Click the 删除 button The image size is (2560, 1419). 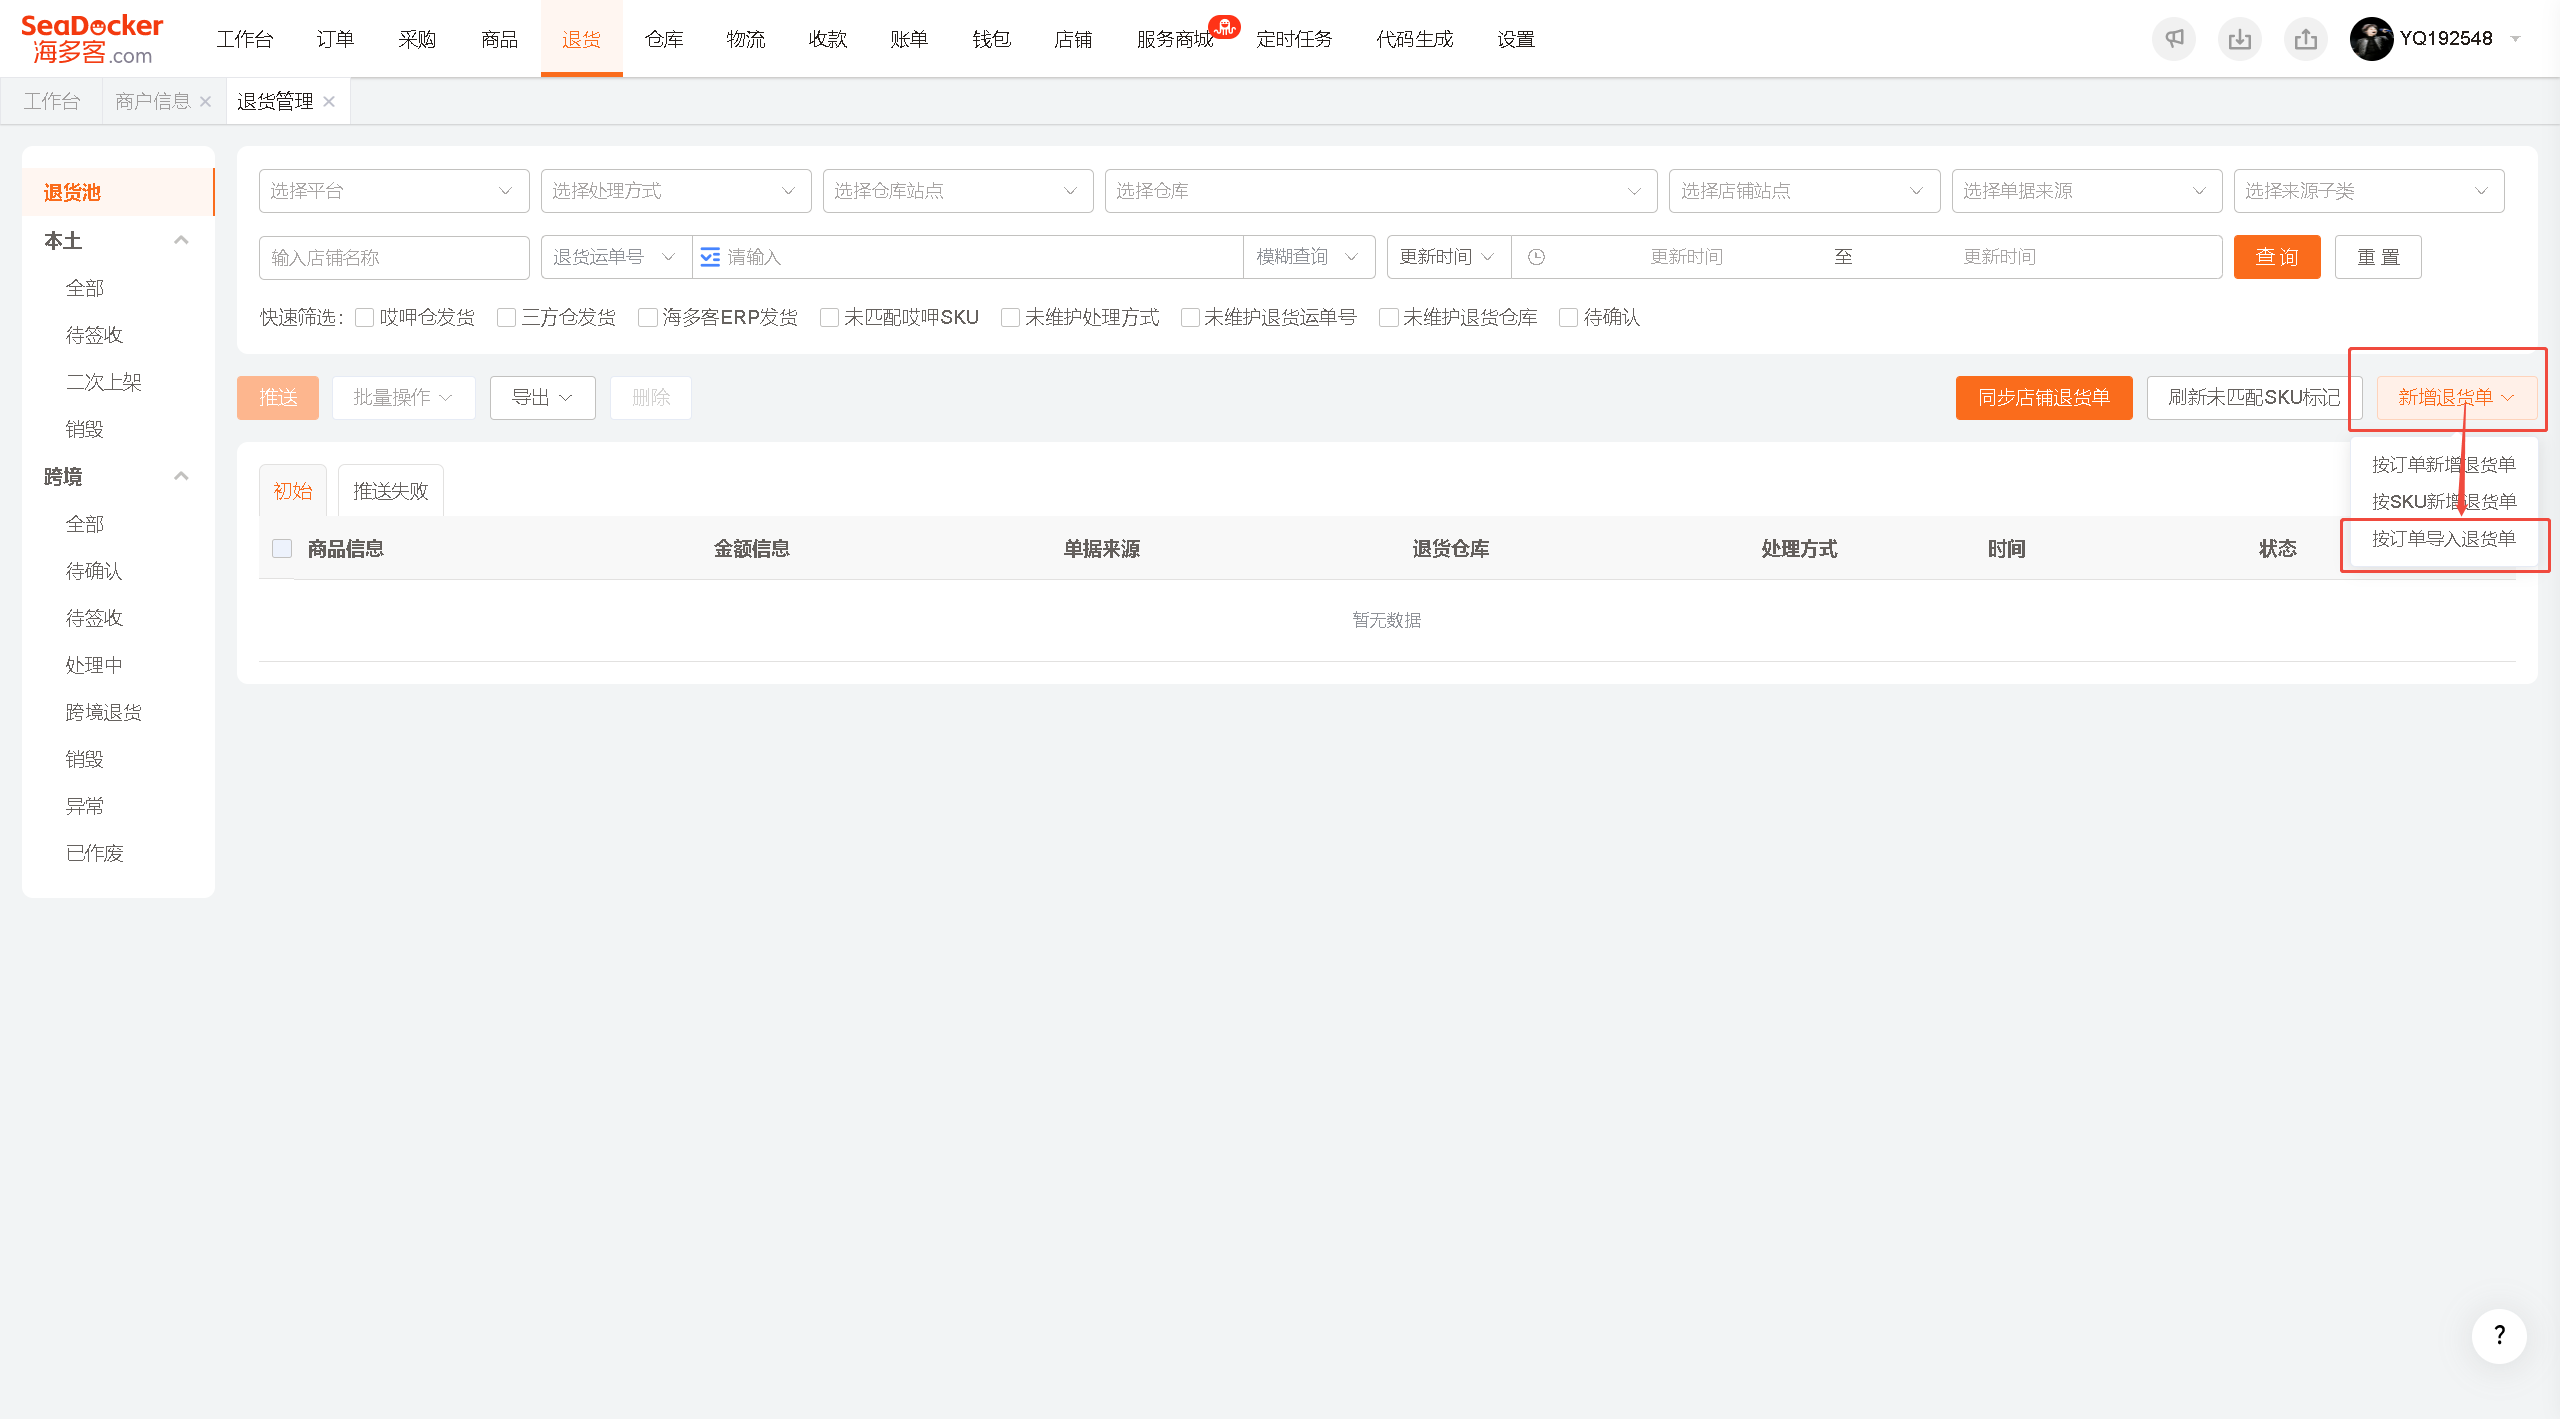tap(651, 398)
